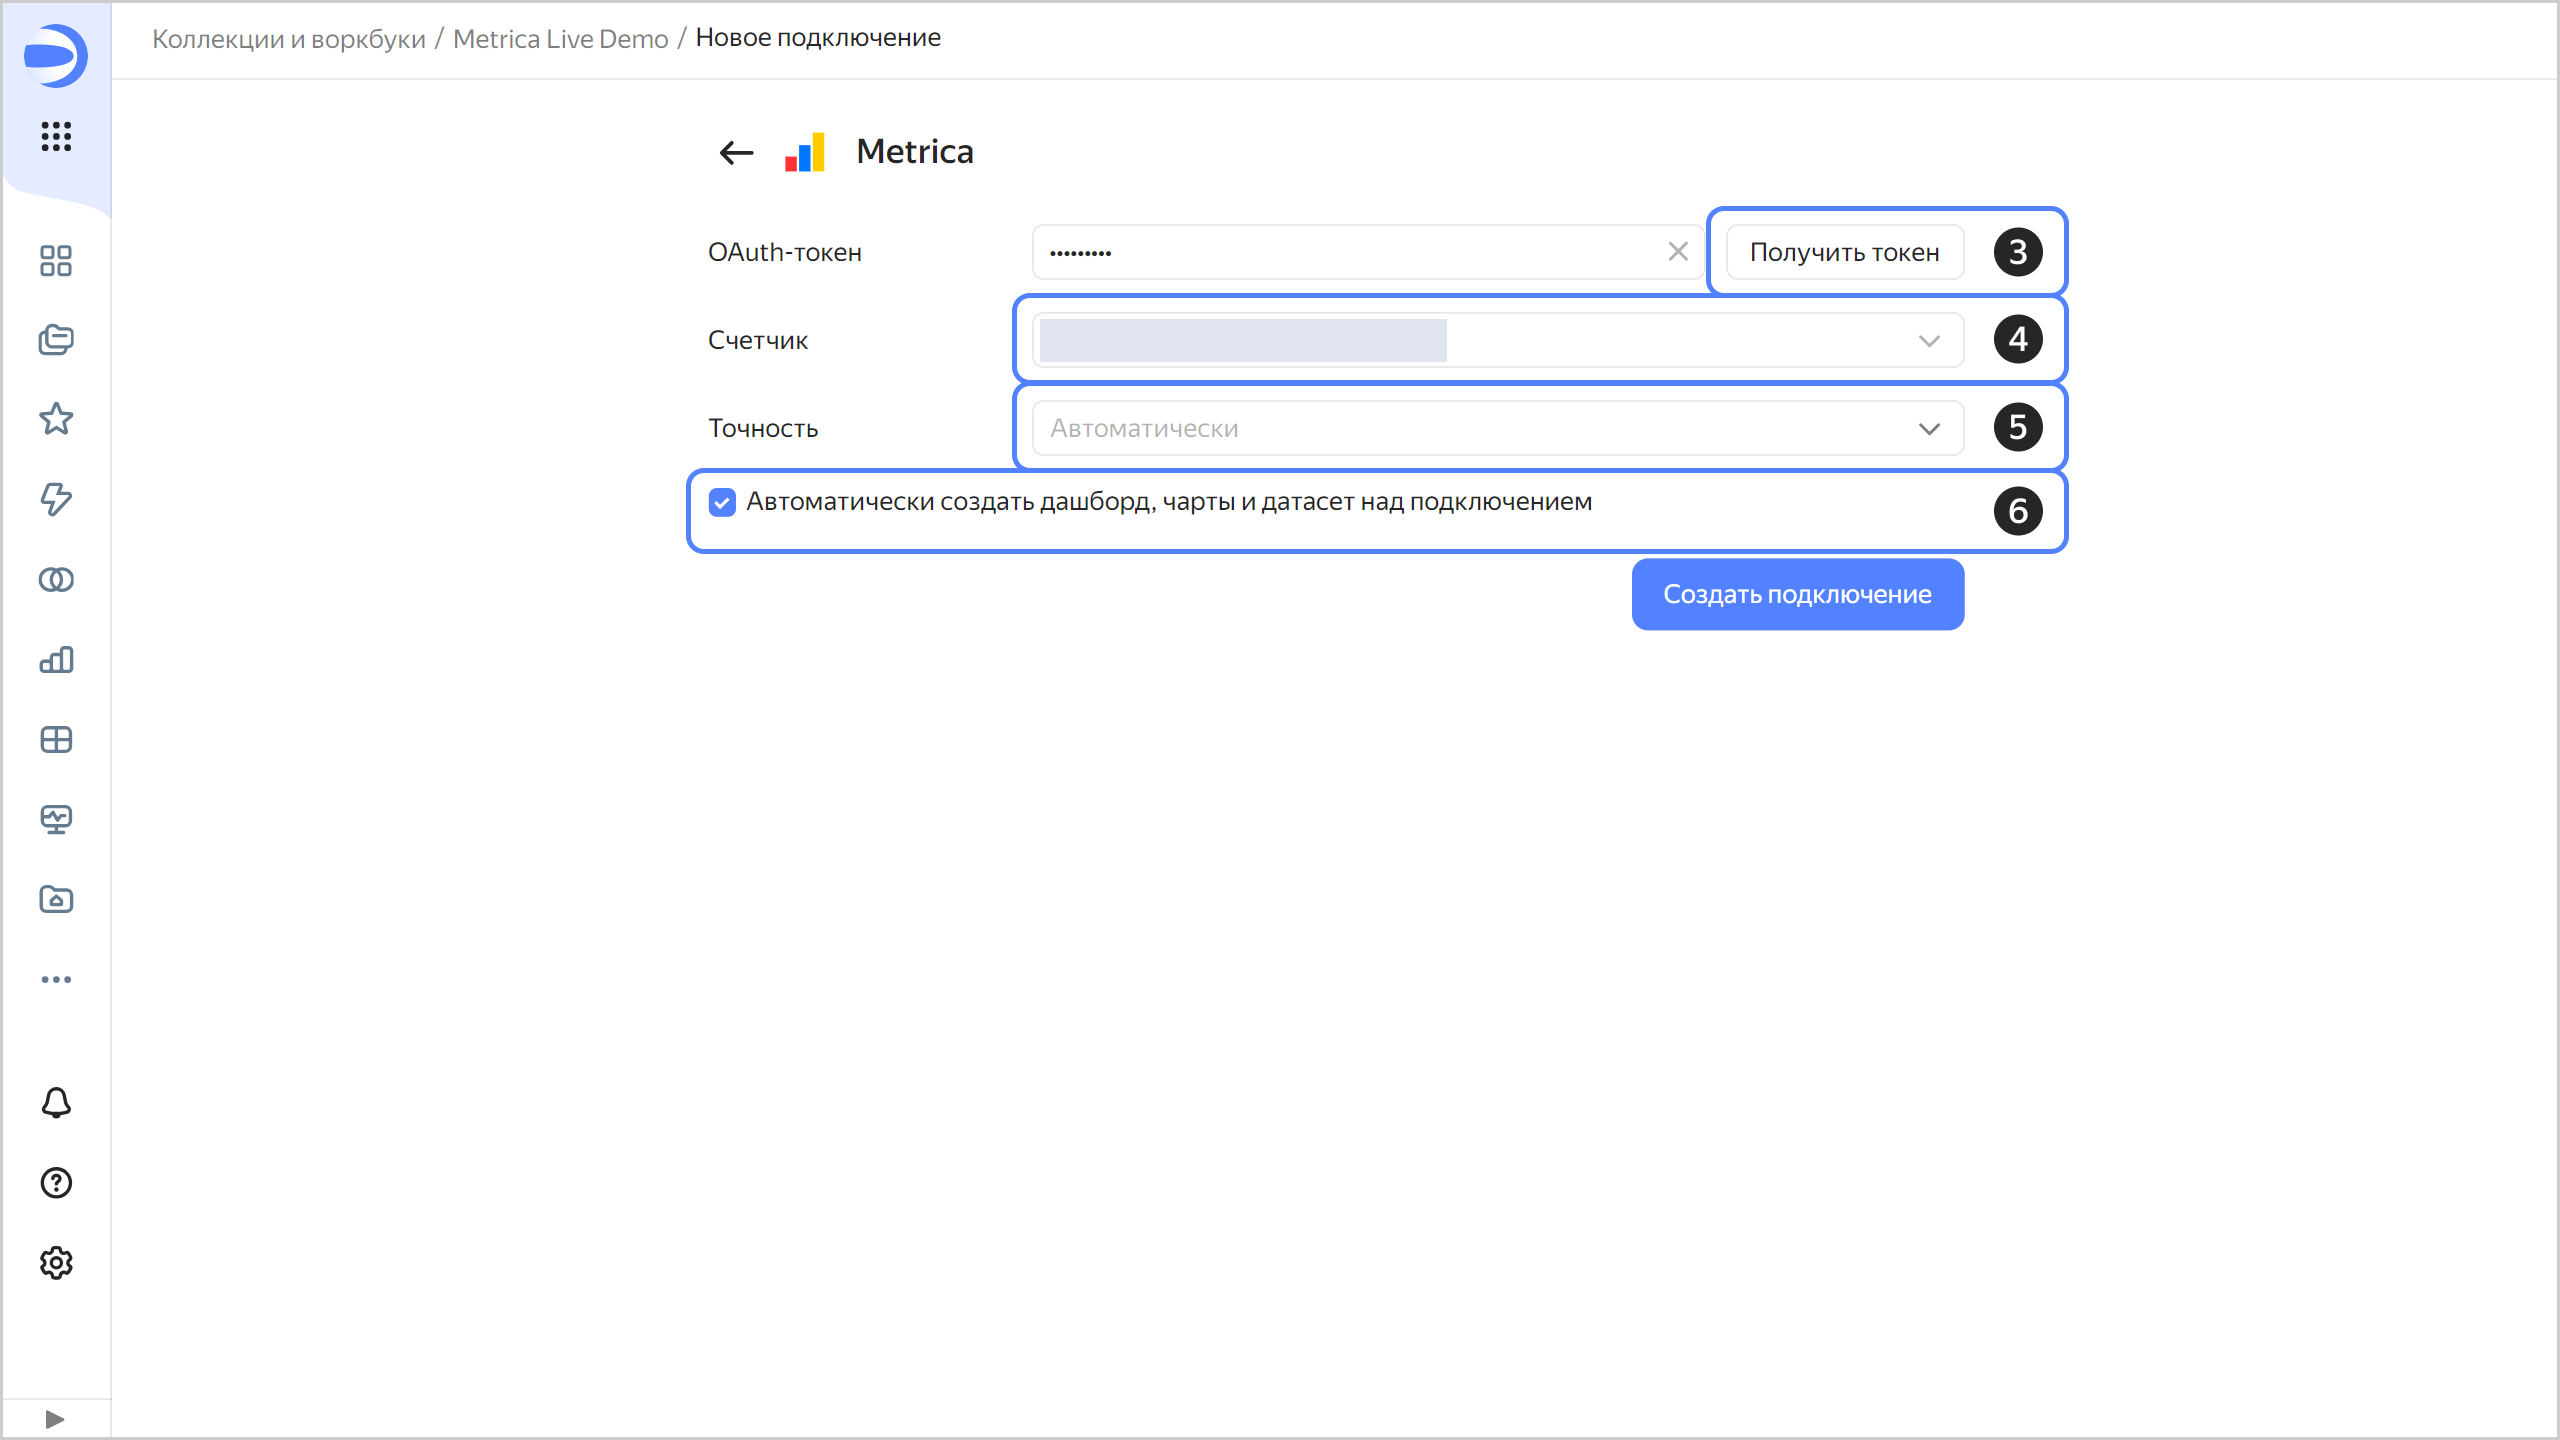2560x1440 pixels.
Task: Expand the Точность accuracy dropdown
Action: point(1497,429)
